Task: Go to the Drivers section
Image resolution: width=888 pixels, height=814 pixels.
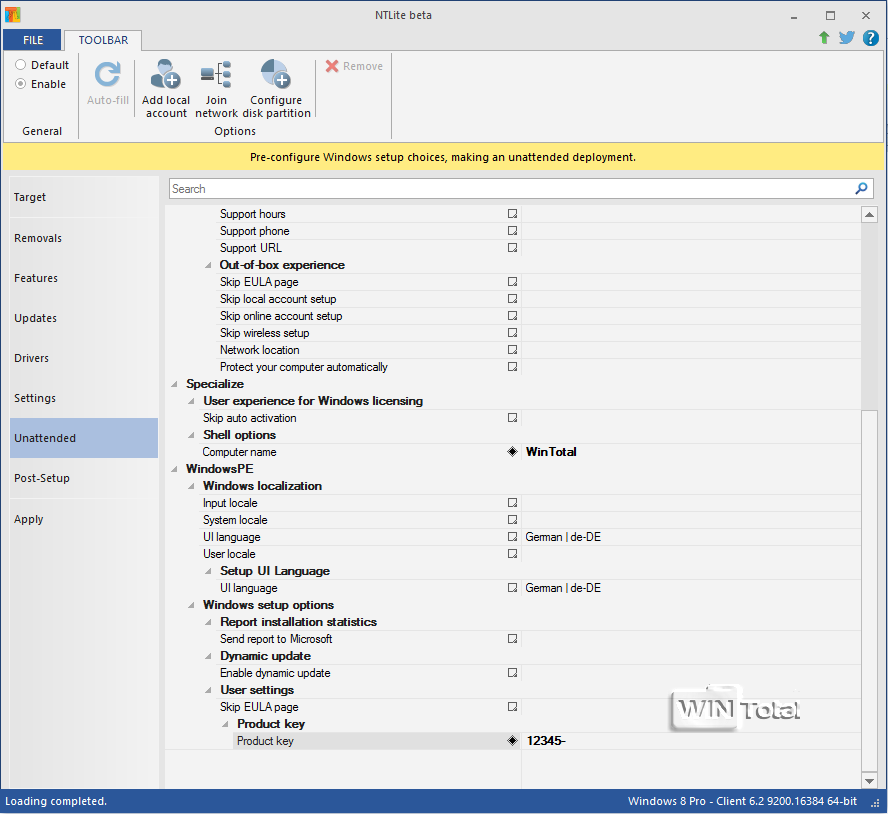Action: pos(32,358)
